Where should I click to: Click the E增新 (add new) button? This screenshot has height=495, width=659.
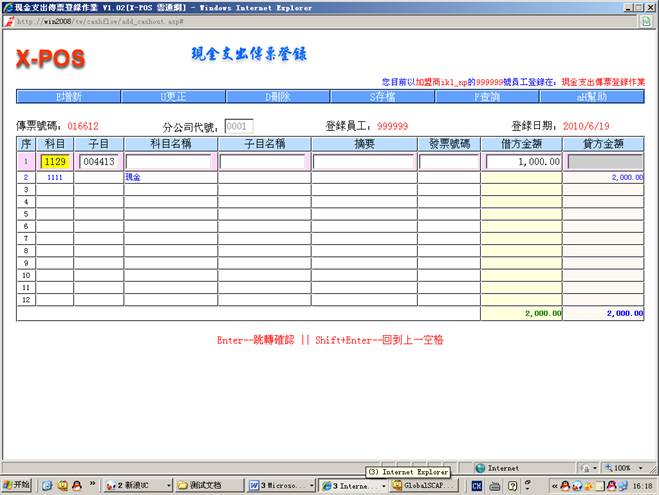tap(68, 97)
